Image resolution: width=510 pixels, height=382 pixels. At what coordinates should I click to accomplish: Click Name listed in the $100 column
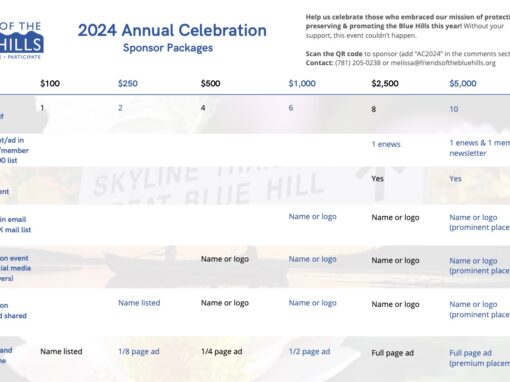coord(61,351)
